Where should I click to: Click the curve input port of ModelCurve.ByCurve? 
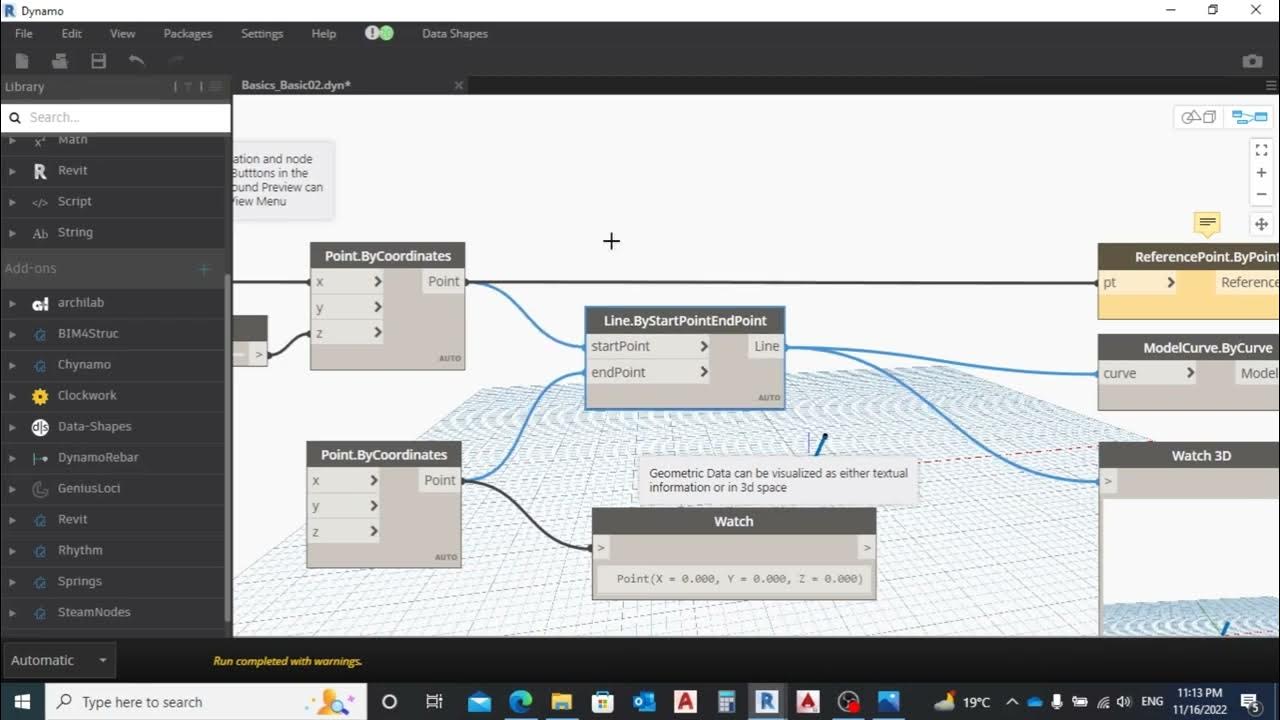[1149, 373]
